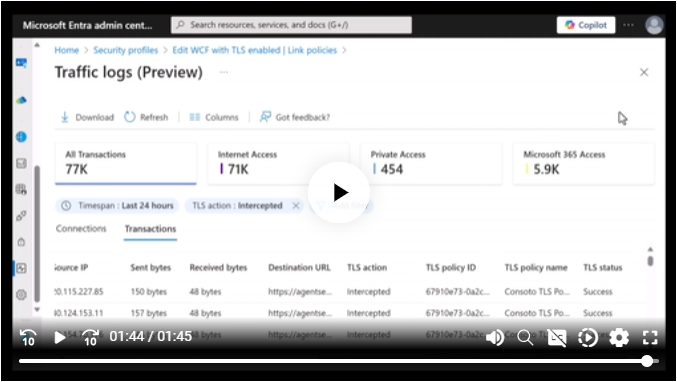Click the small play button in control bar
The height and width of the screenshot is (382, 677).
point(60,338)
